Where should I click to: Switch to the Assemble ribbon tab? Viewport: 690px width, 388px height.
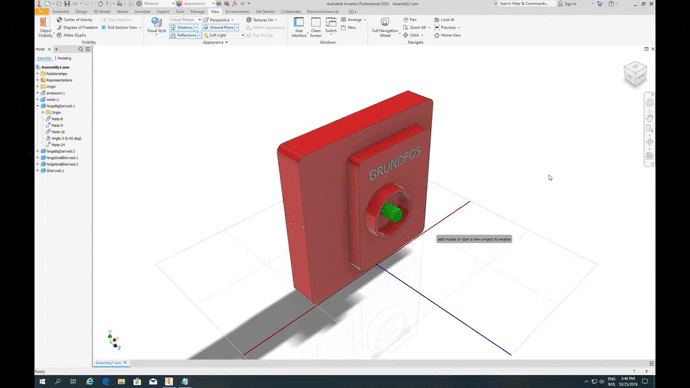(61, 11)
